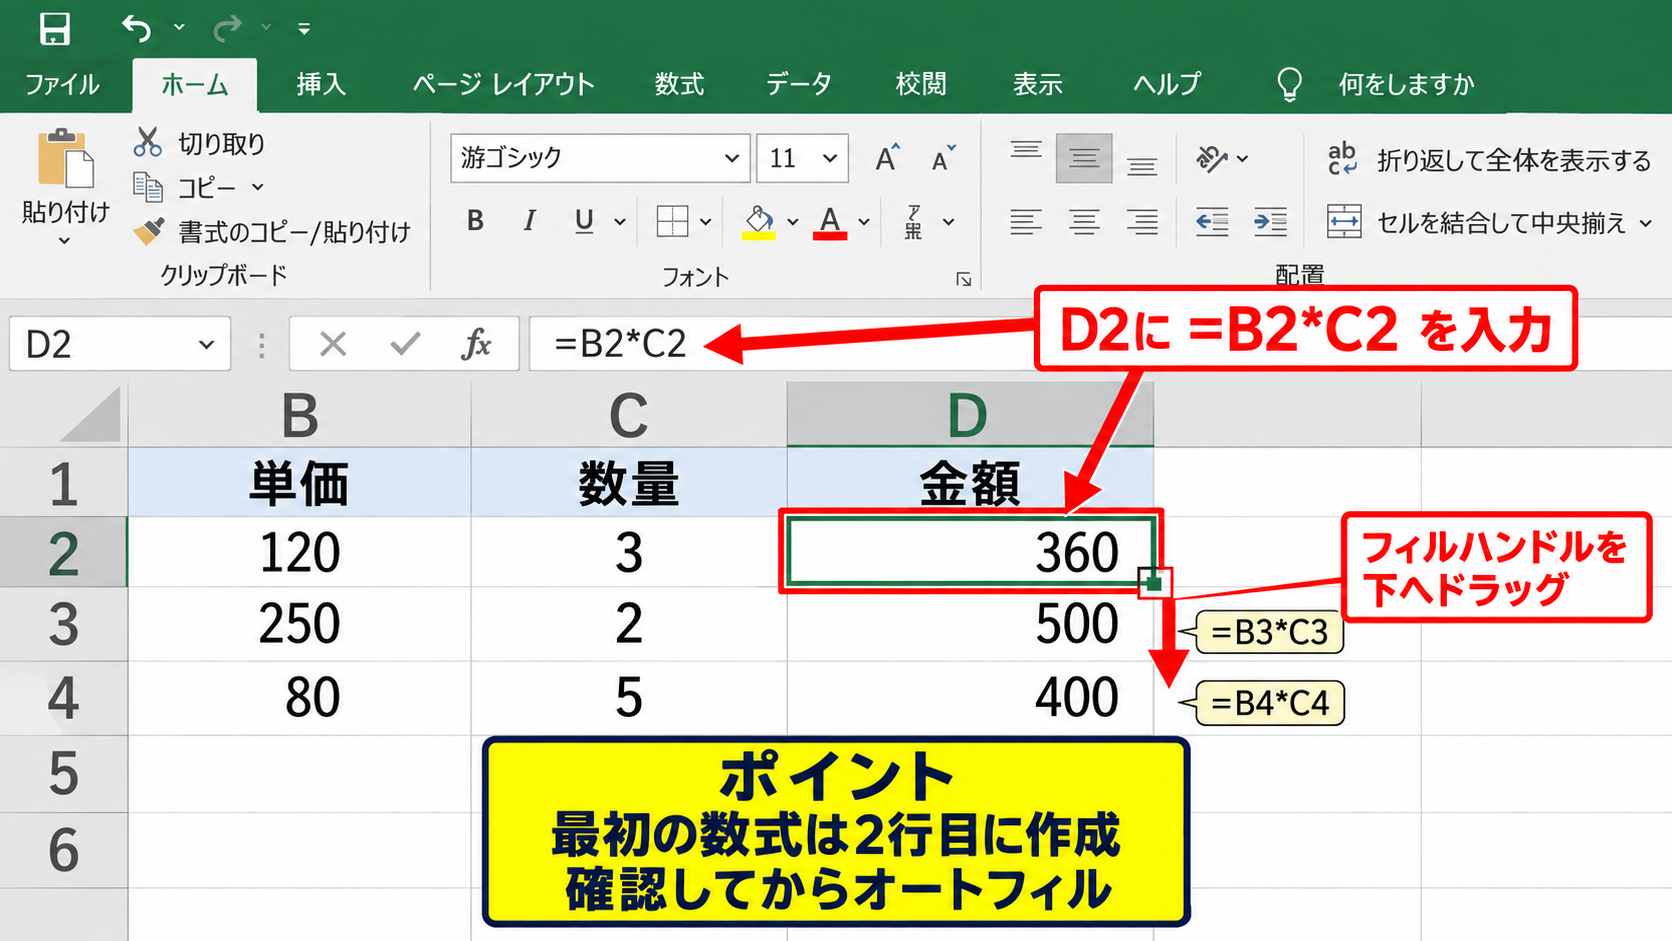Toggle Bold formatting

pos(475,221)
